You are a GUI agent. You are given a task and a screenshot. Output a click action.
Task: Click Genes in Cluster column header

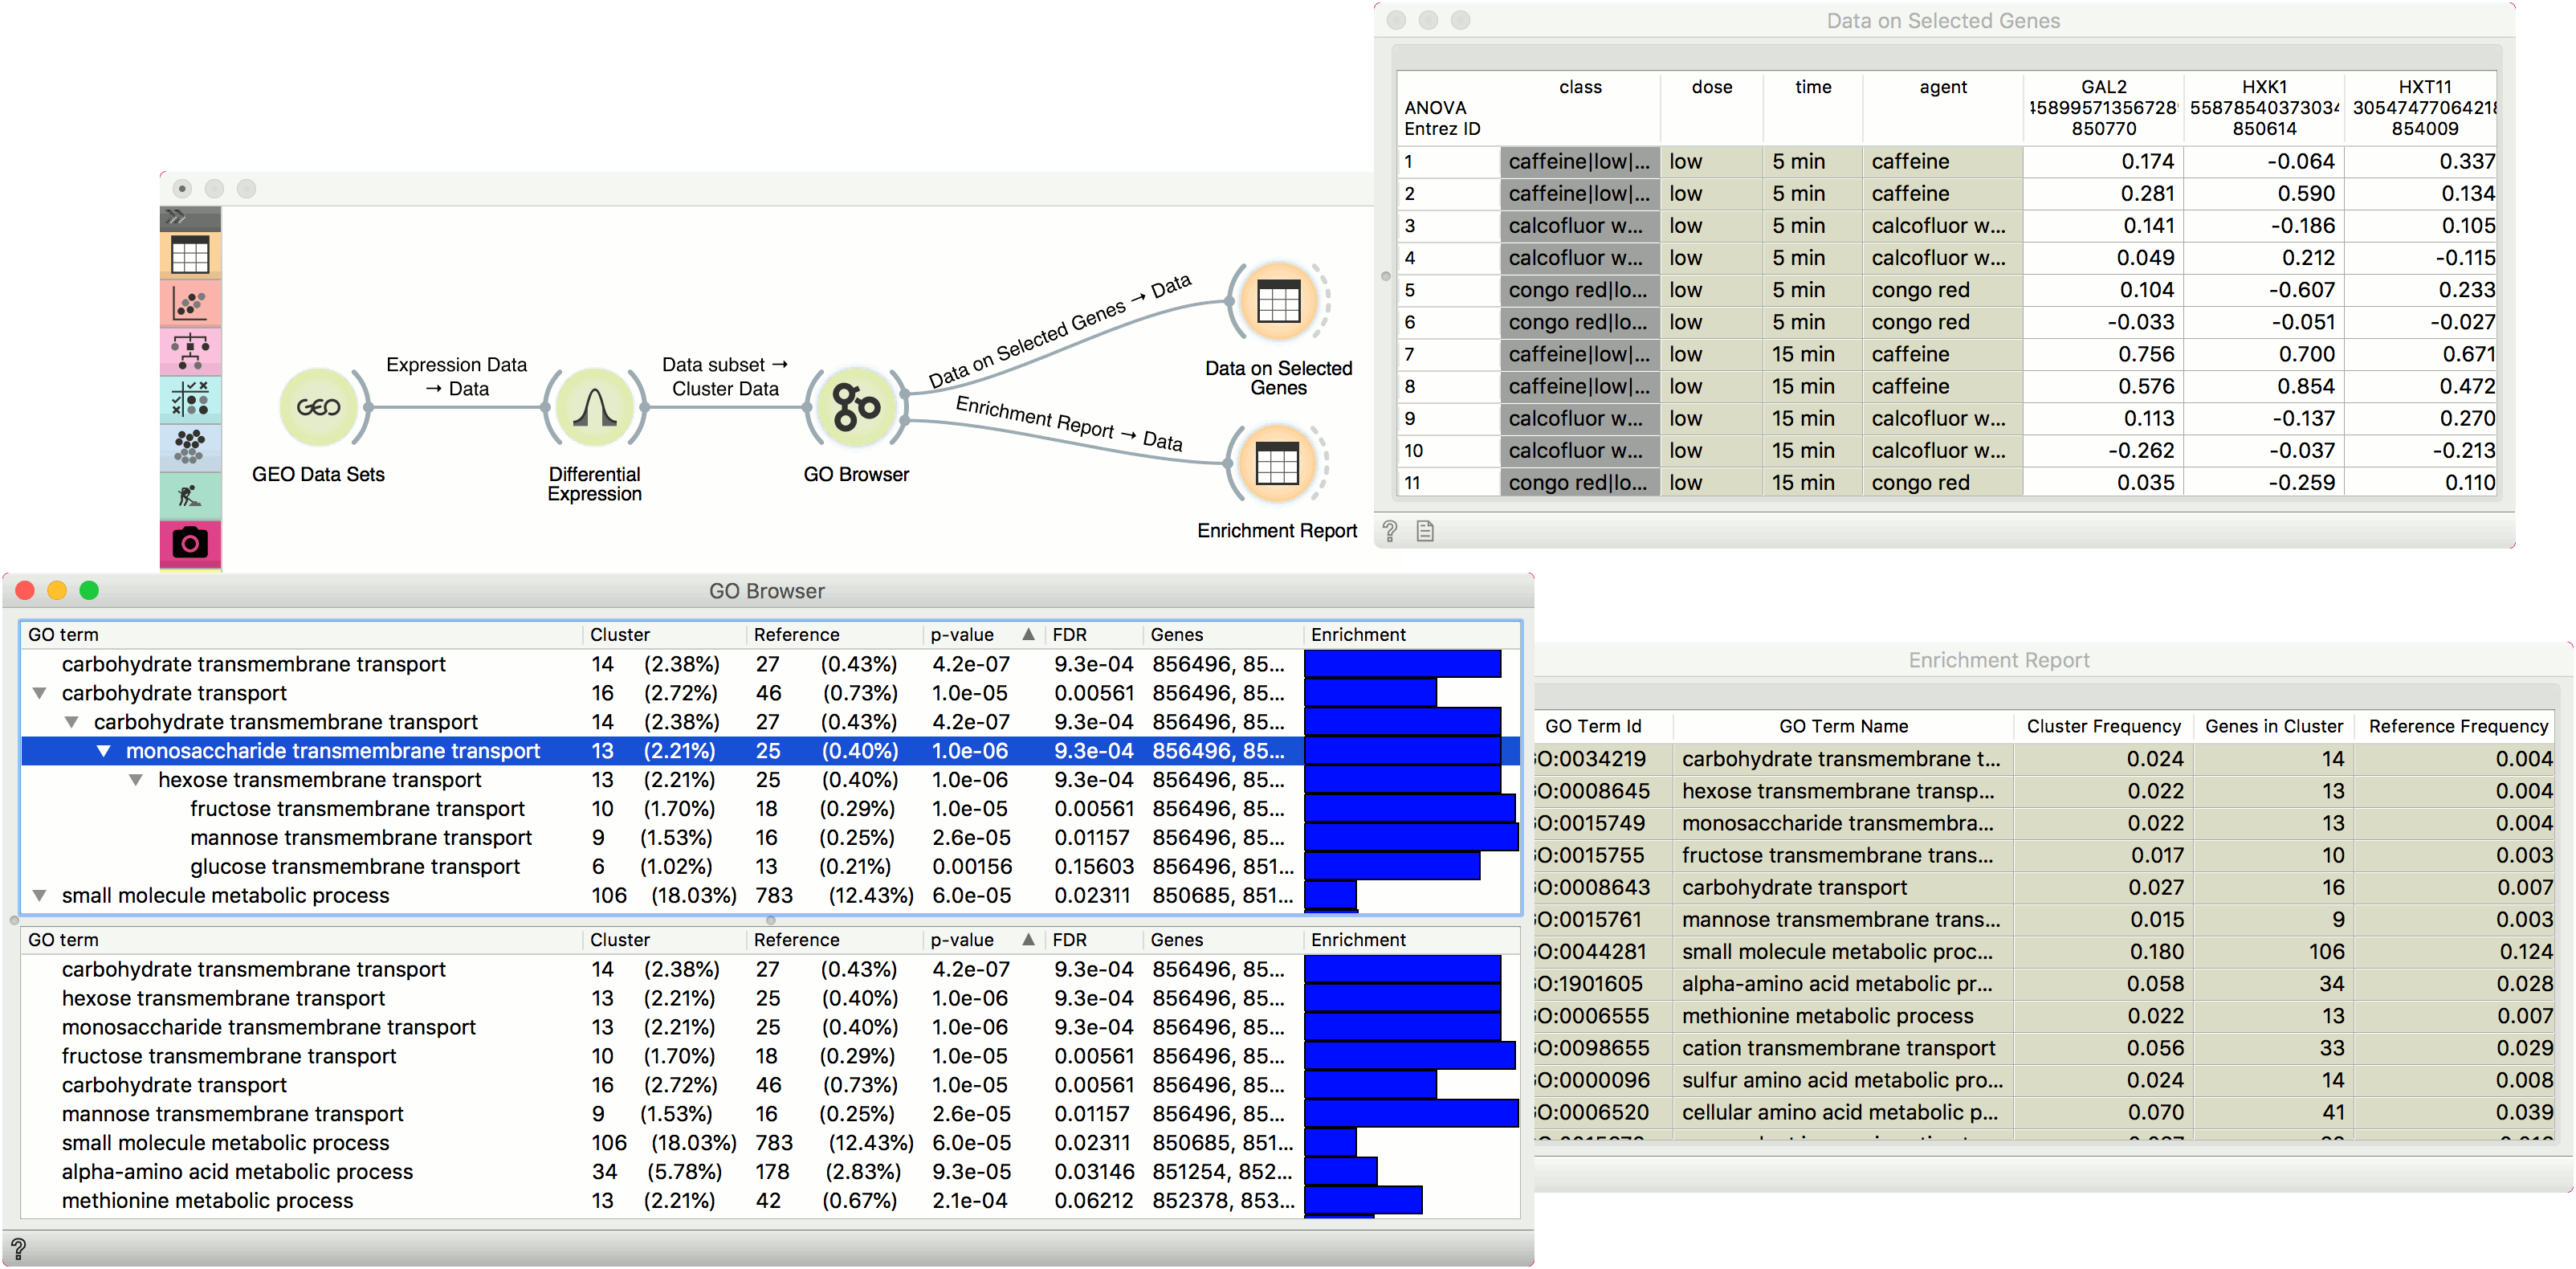pyautogui.click(x=2274, y=727)
